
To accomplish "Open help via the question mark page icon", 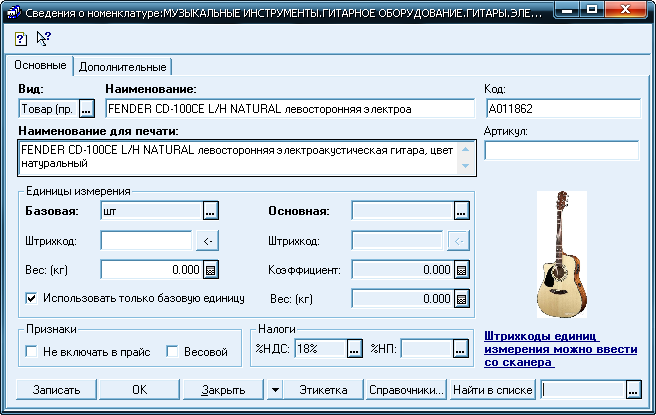I will [x=20, y=39].
